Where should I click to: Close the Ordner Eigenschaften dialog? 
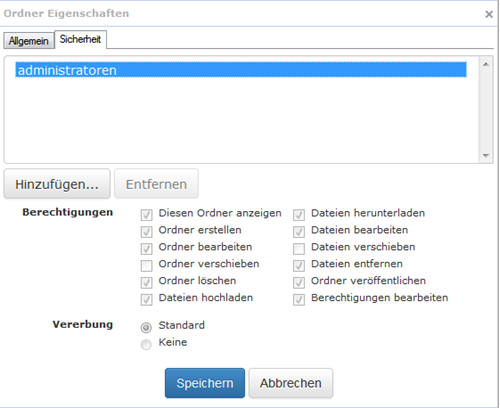(489, 14)
